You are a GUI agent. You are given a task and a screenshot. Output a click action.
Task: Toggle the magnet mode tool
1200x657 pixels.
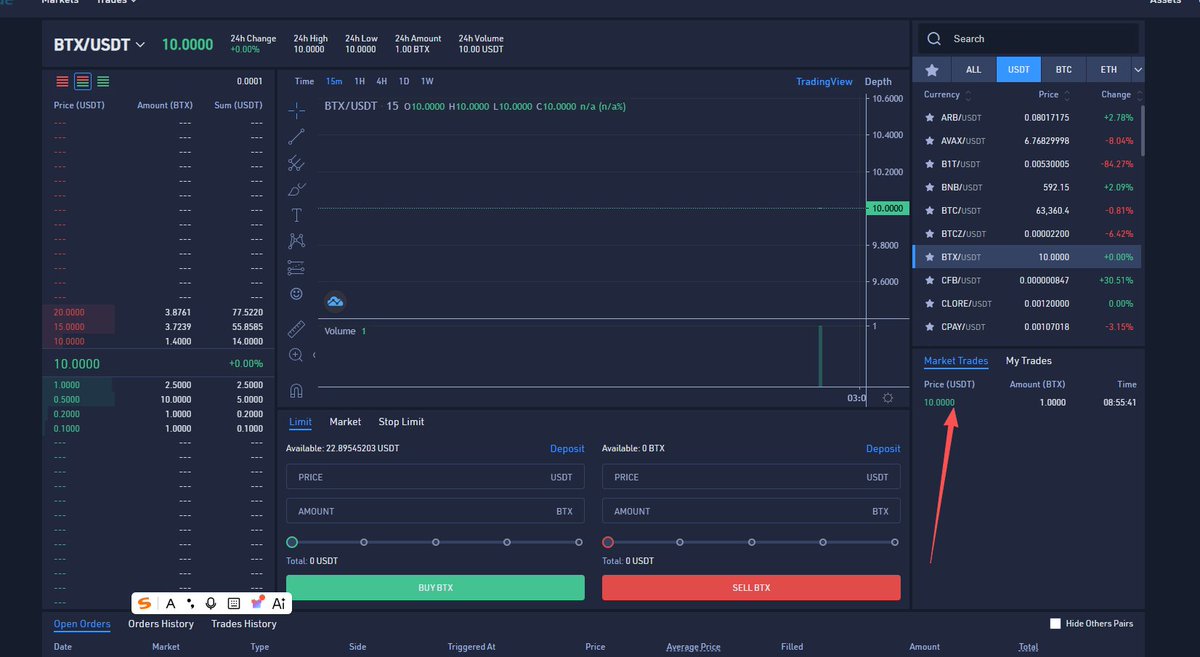click(x=296, y=391)
